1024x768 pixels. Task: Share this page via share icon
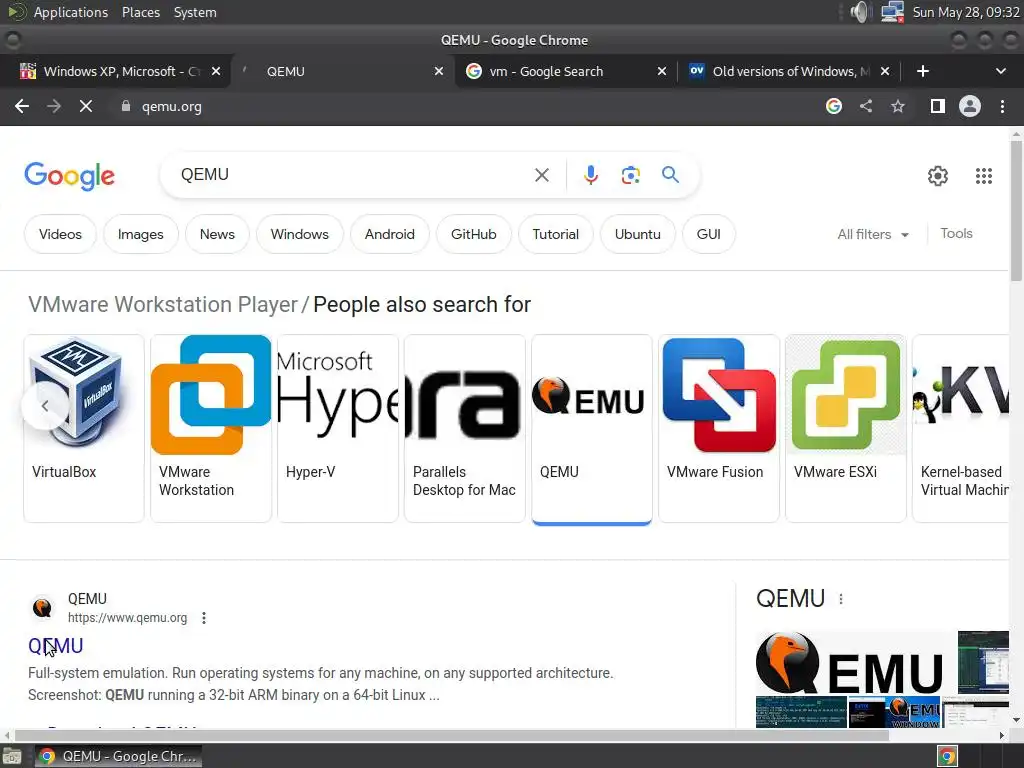[866, 106]
